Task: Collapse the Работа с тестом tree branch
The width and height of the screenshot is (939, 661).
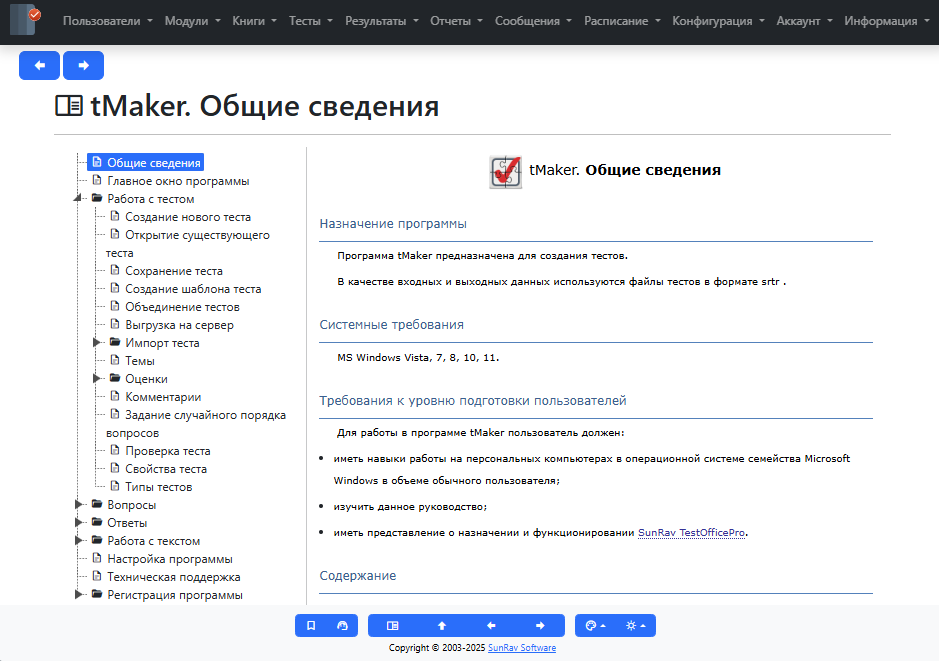Action: click(79, 198)
